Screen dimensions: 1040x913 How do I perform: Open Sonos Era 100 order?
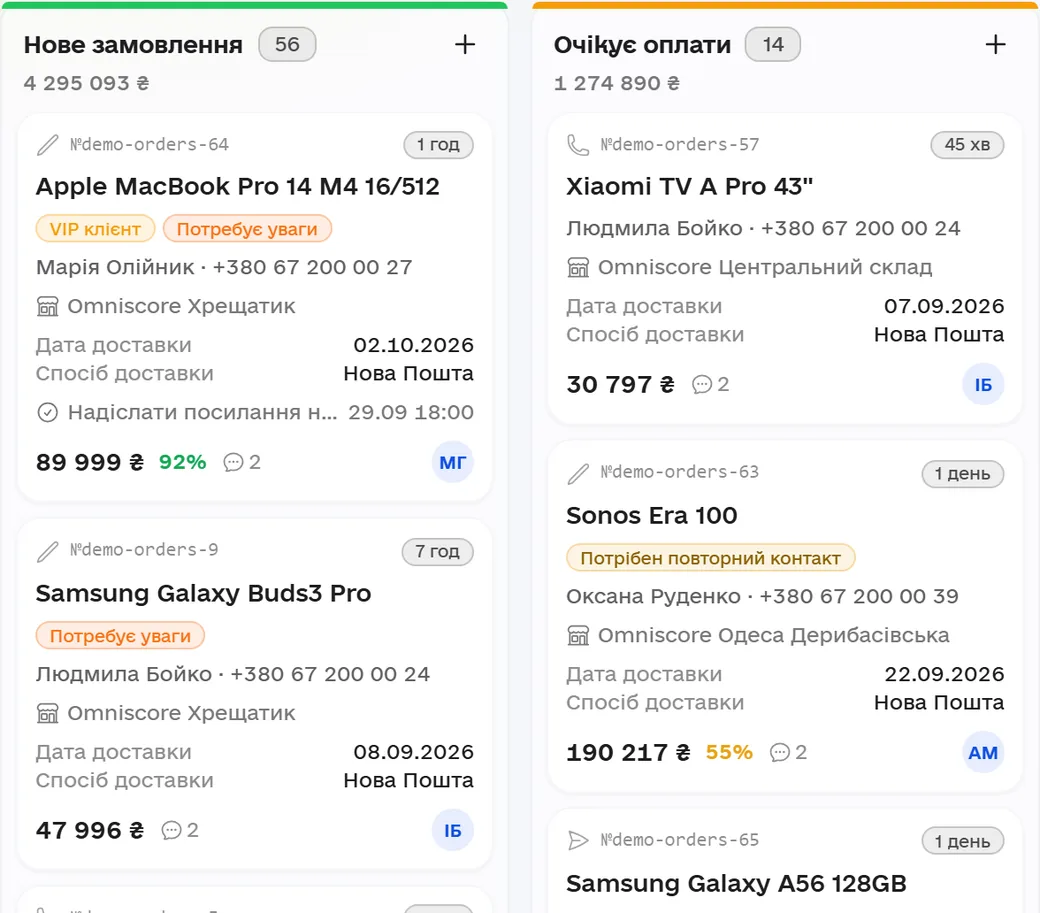coord(651,516)
